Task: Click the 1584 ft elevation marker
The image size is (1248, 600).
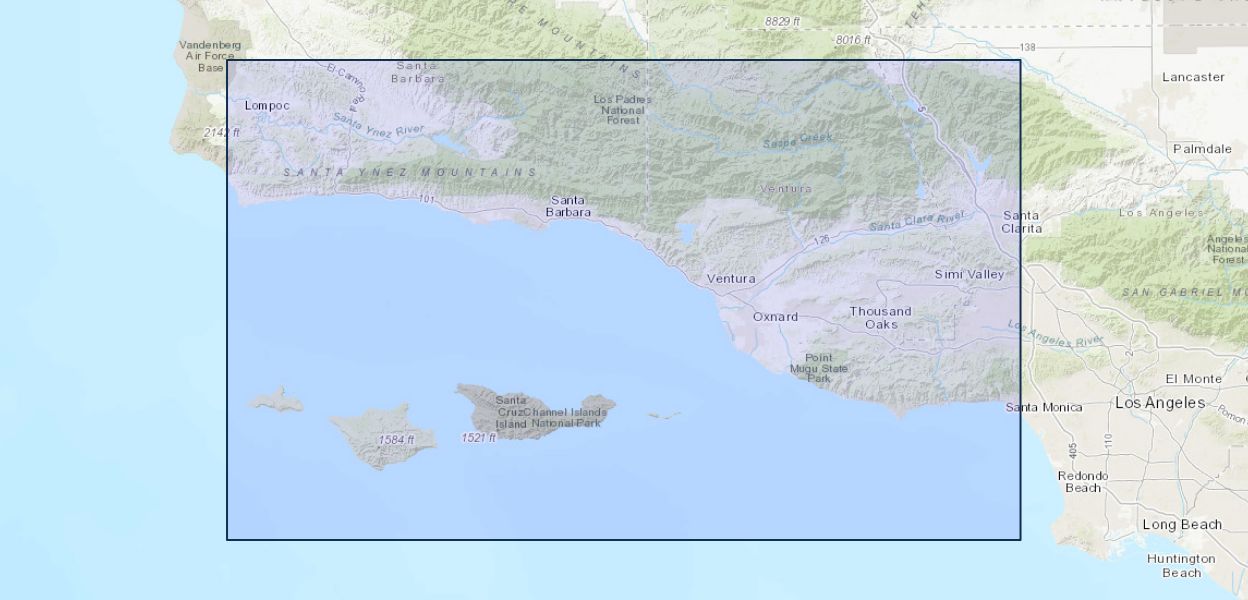Action: (x=396, y=440)
